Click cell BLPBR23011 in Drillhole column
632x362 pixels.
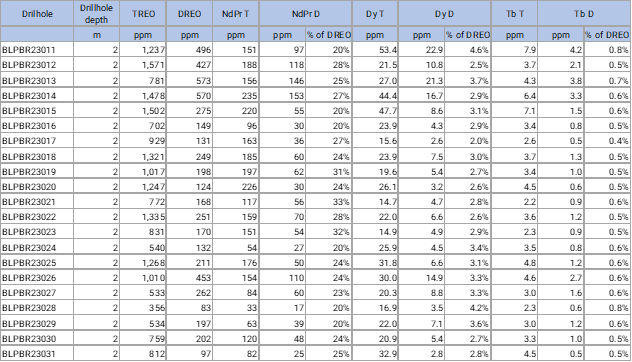[x=37, y=50]
